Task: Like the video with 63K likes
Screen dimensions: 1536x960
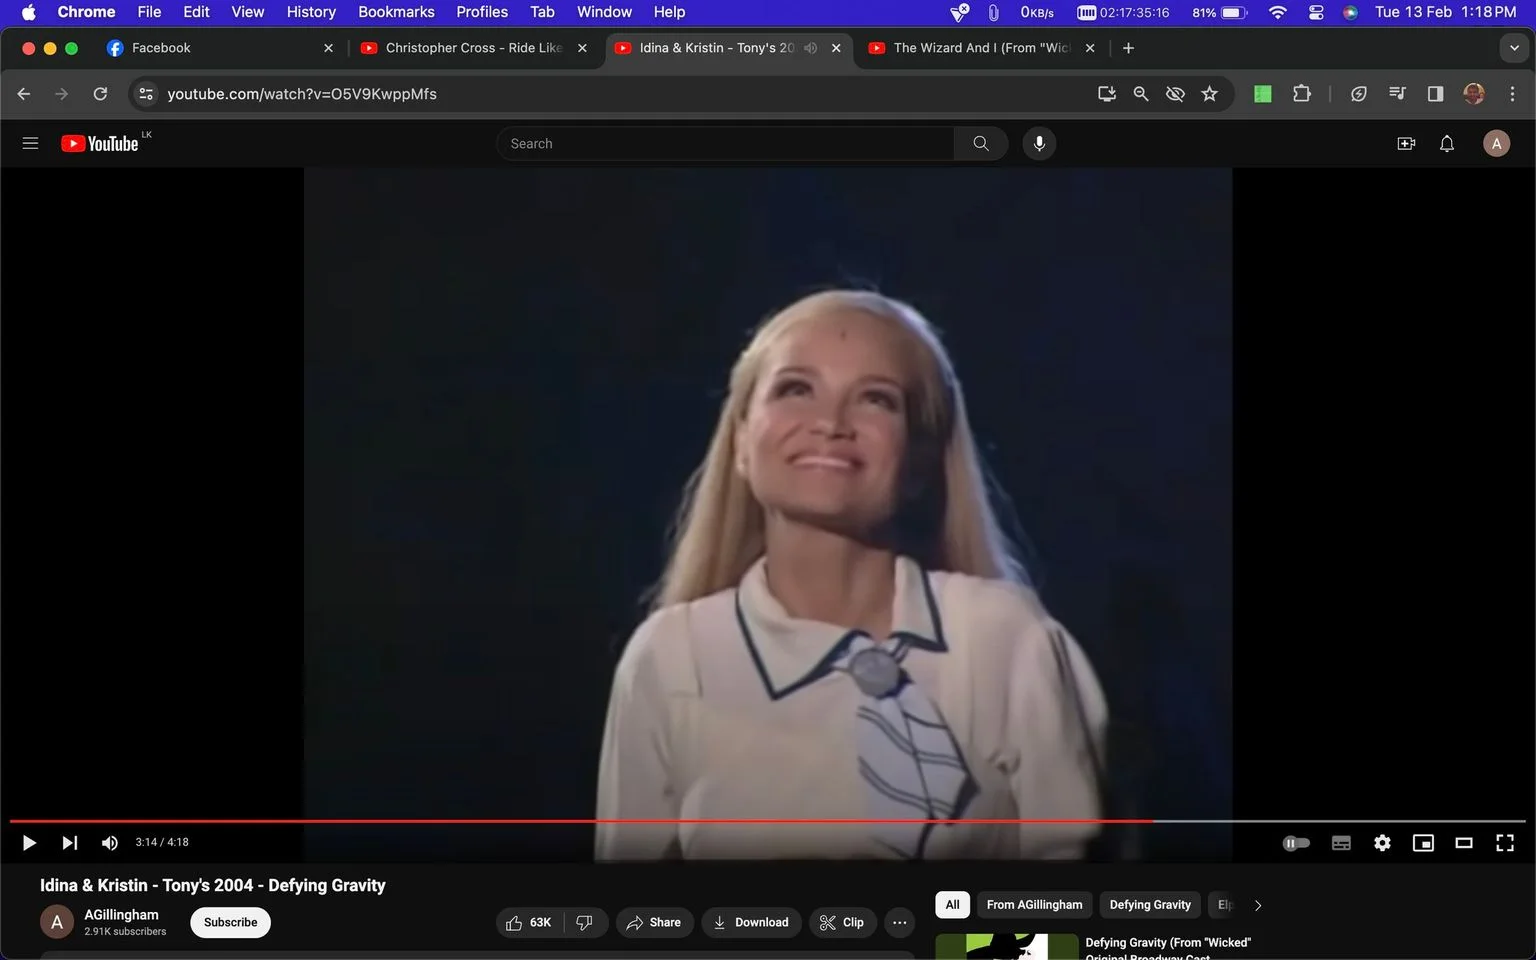Action: coord(529,922)
